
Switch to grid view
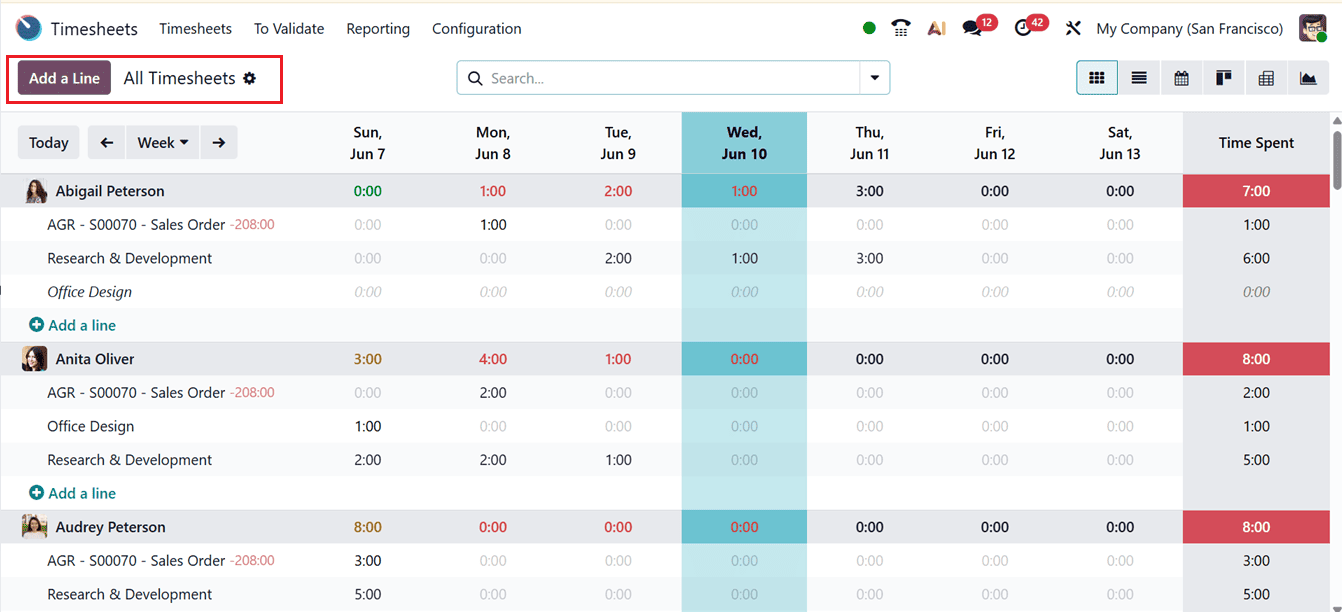coord(1097,78)
